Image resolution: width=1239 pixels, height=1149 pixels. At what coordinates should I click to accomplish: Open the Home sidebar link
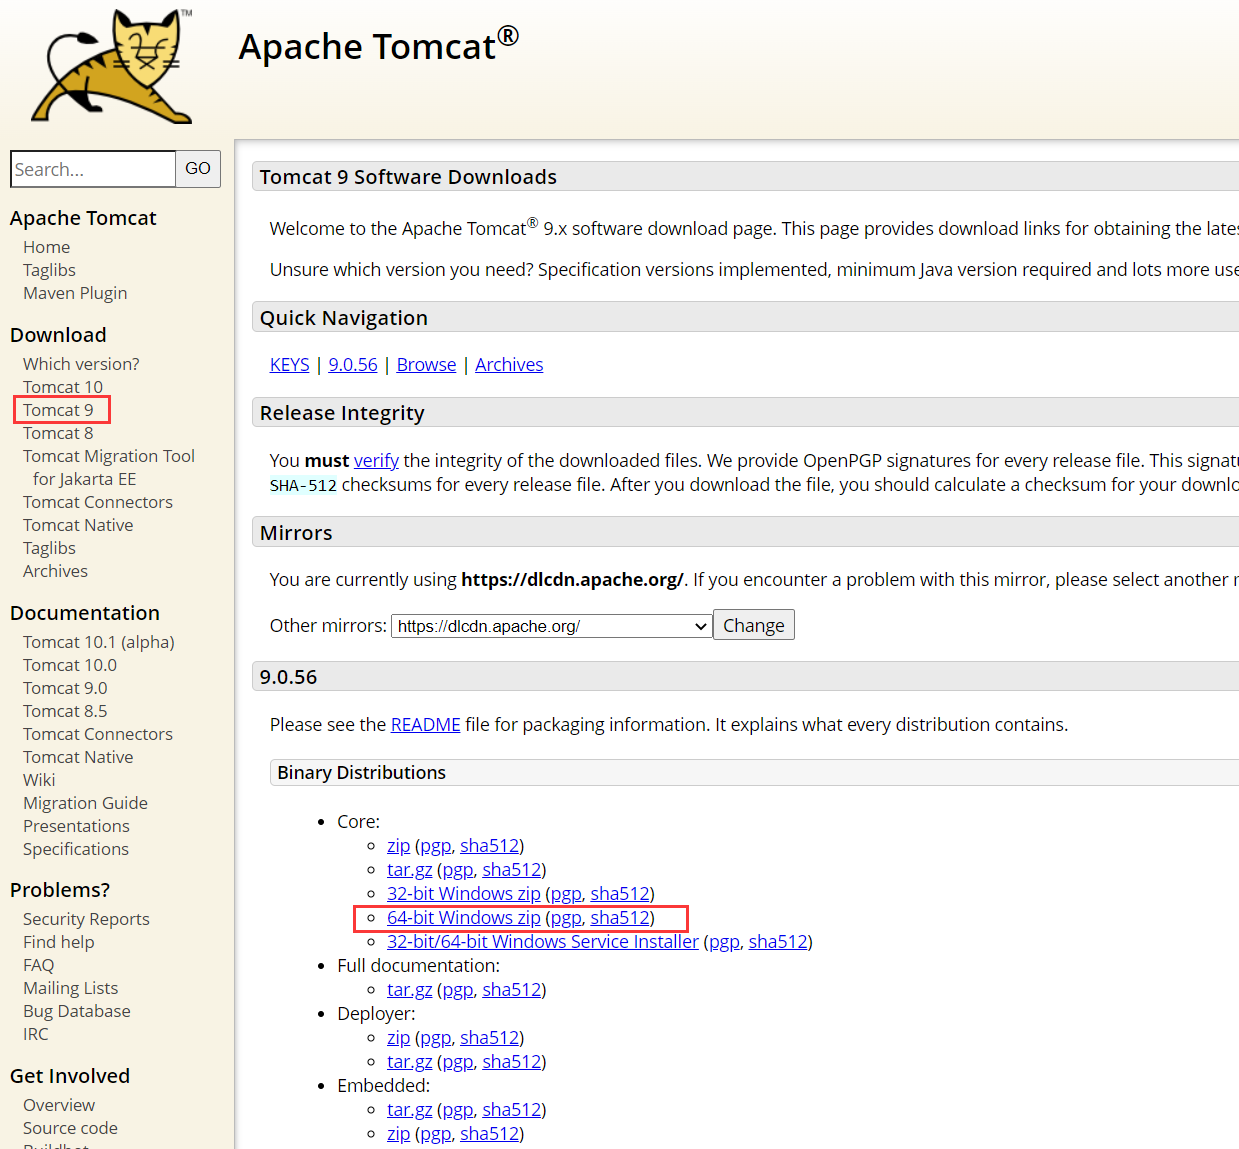tap(46, 247)
